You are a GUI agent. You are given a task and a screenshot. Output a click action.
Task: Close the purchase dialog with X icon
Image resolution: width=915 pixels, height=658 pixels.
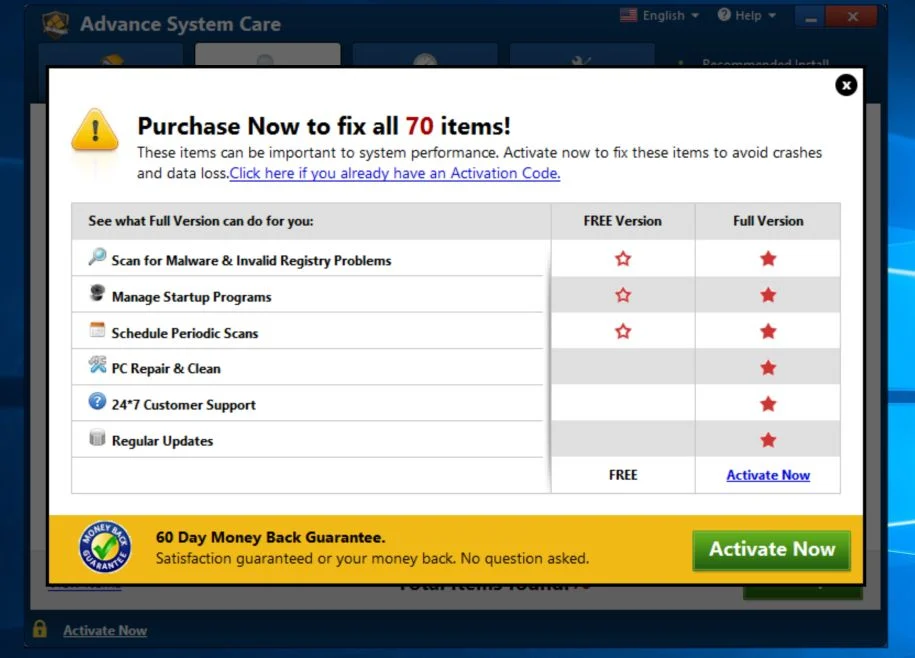[846, 85]
